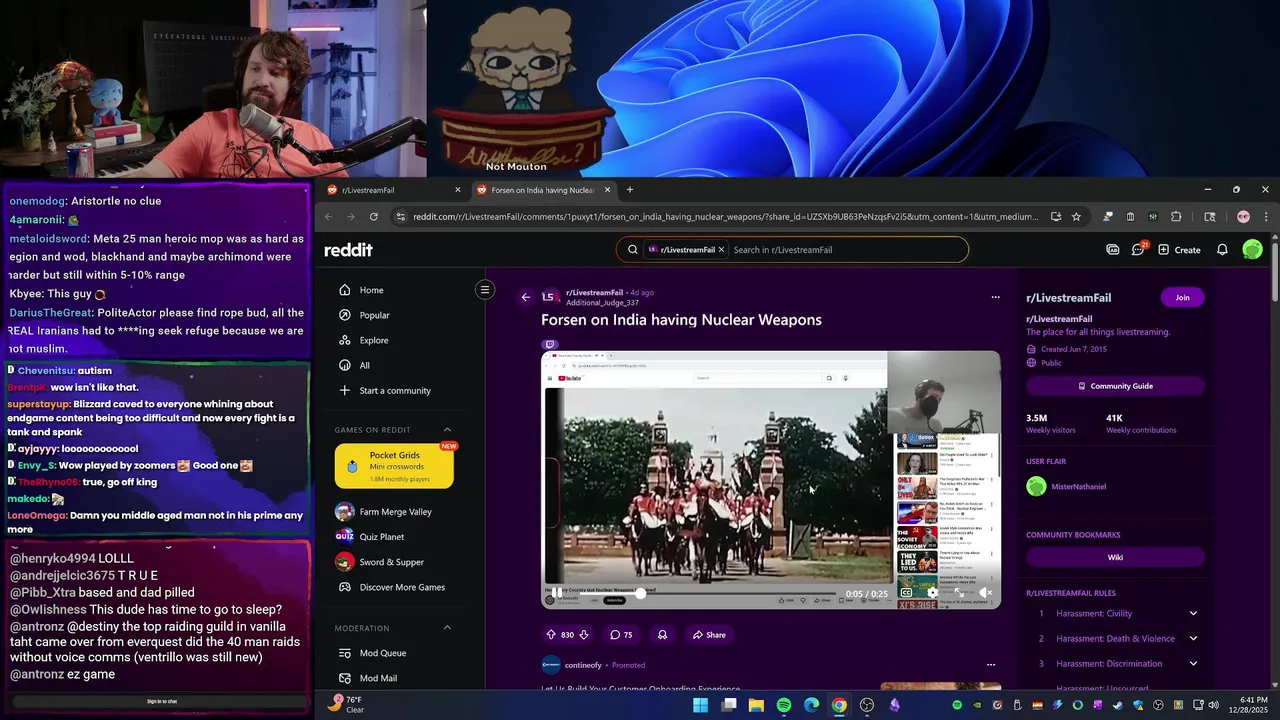Viewport: 1280px width, 720px height.
Task: Click the Create post button
Action: (x=1179, y=250)
